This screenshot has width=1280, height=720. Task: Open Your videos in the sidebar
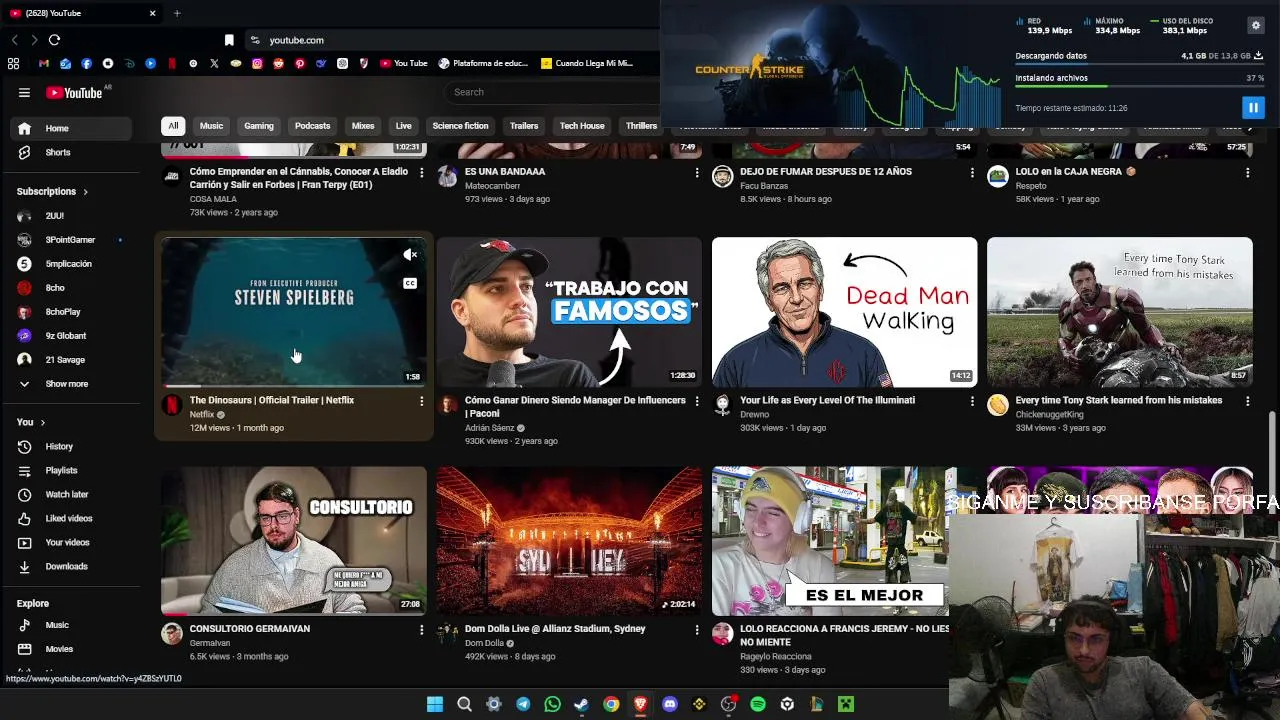coord(70,542)
